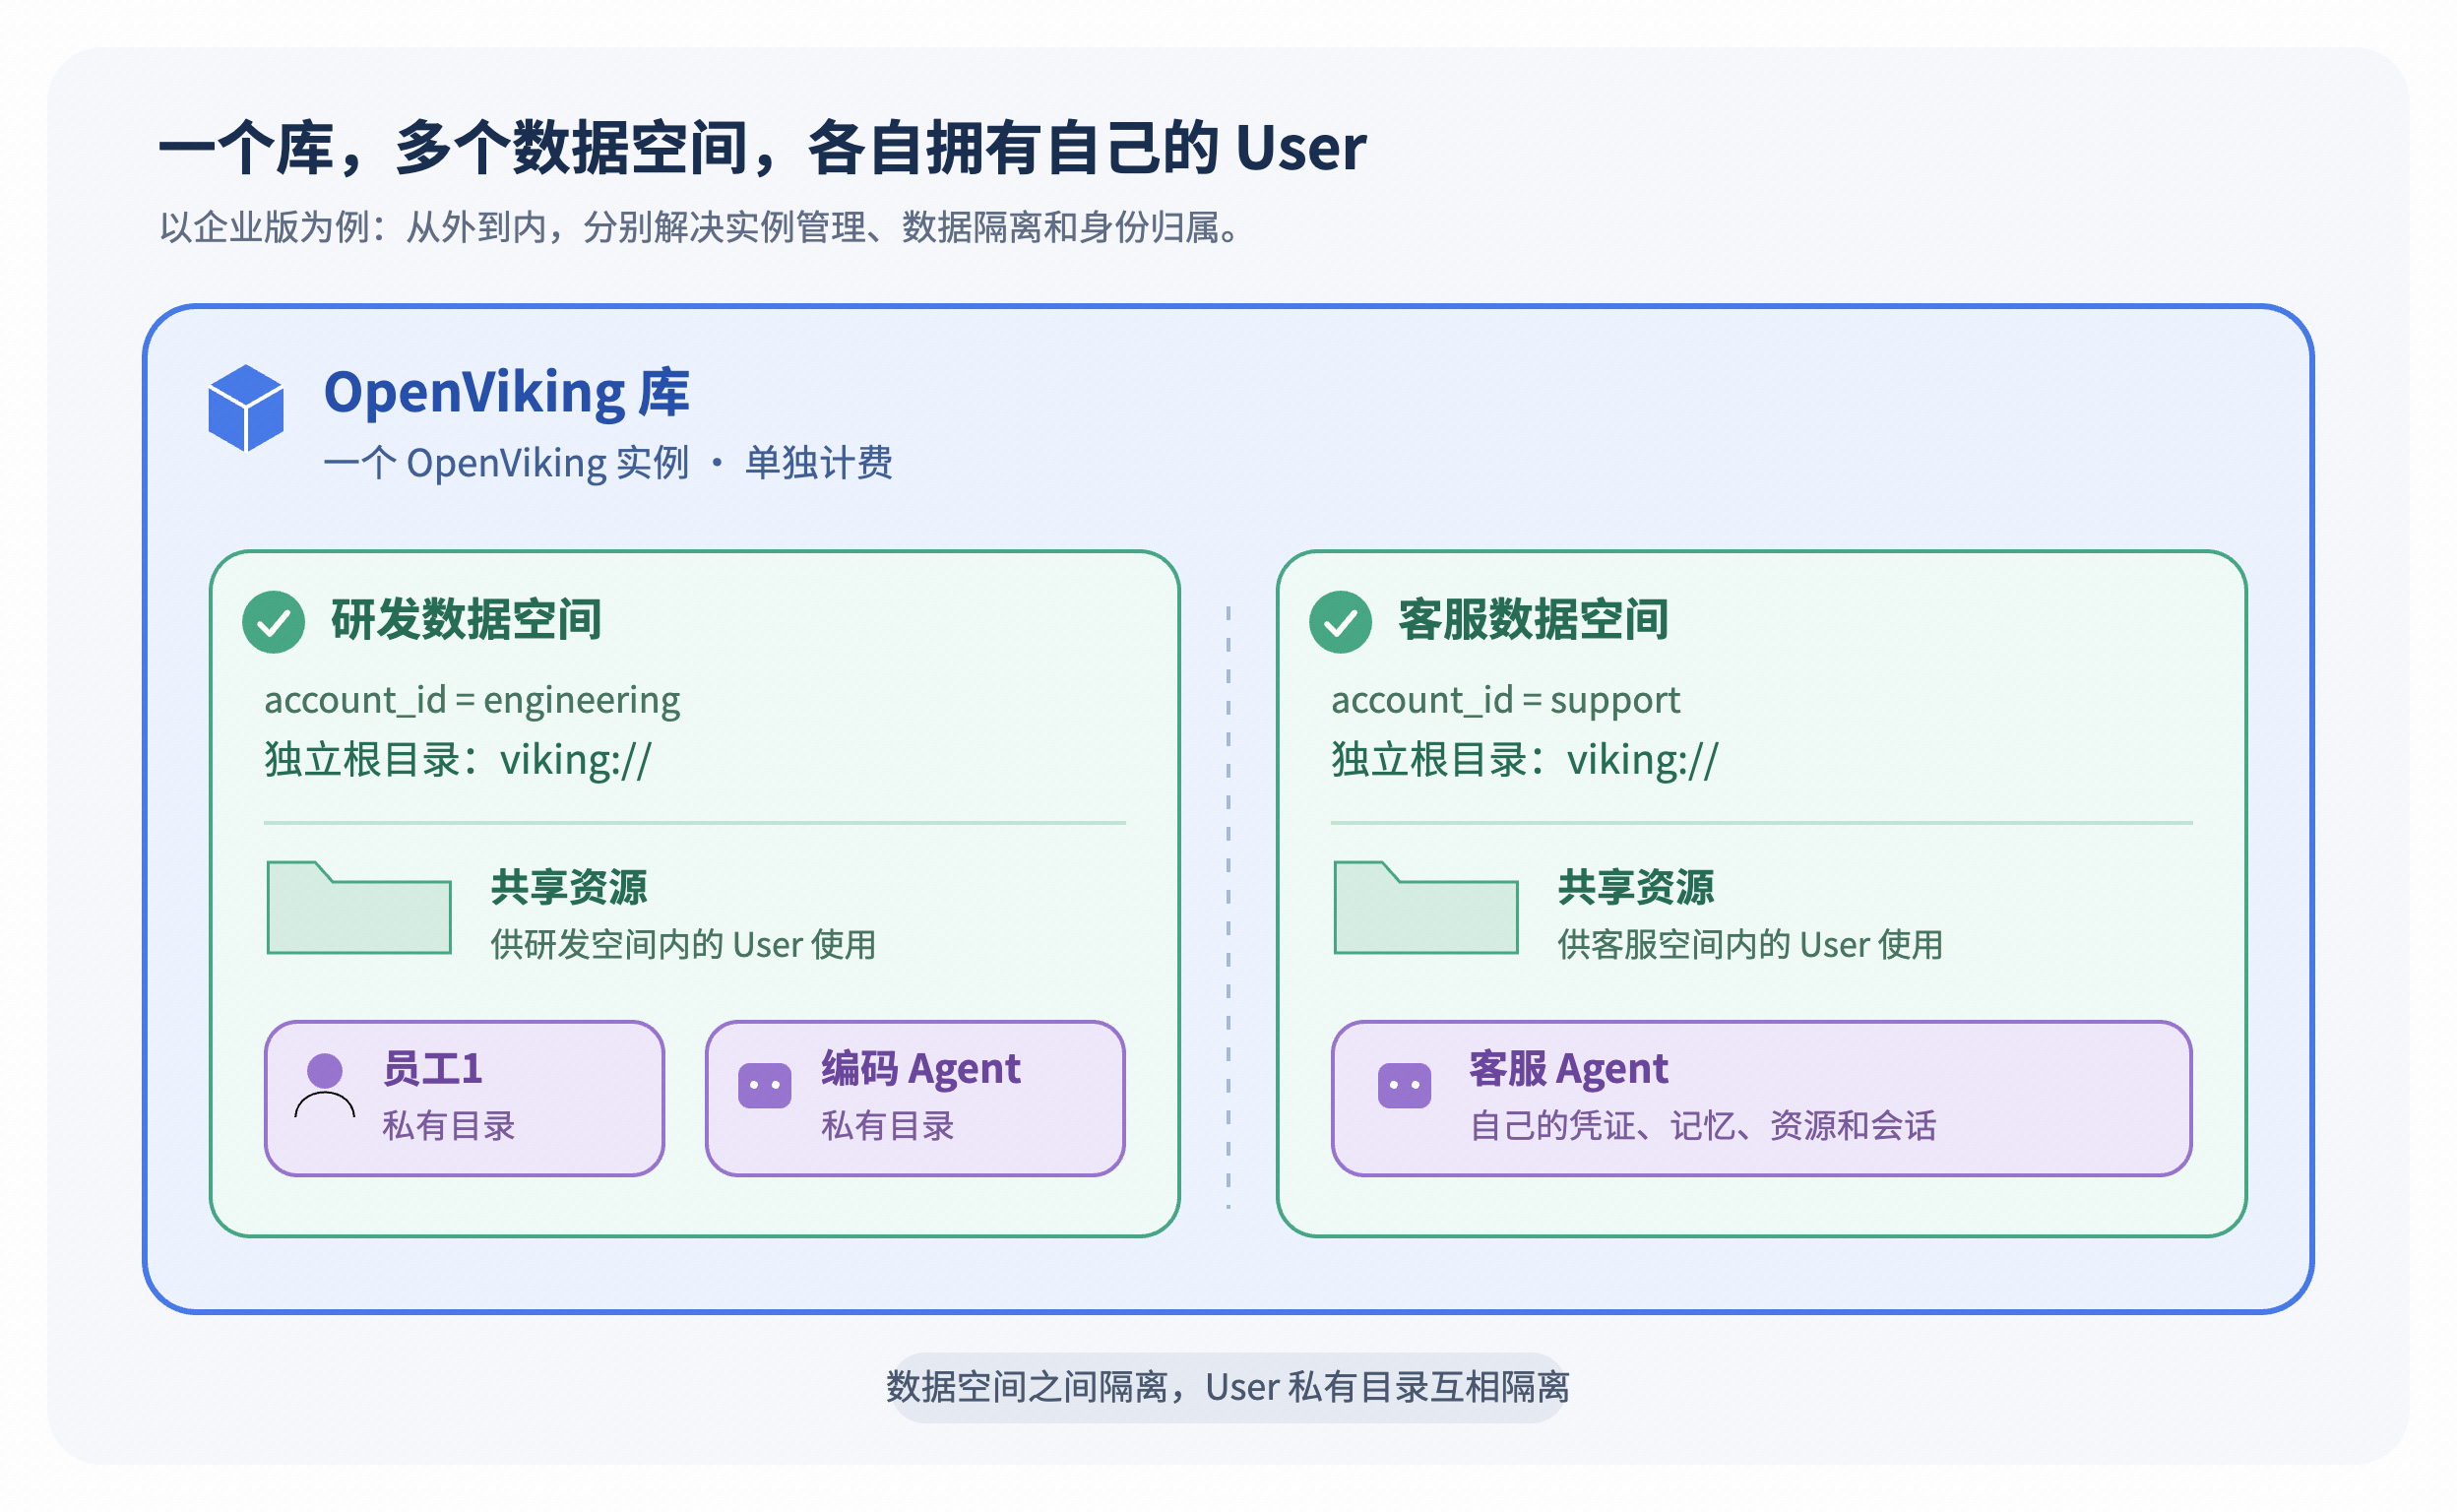Click the text account_id = support
The width and height of the screenshot is (2457, 1512).
point(1505,700)
